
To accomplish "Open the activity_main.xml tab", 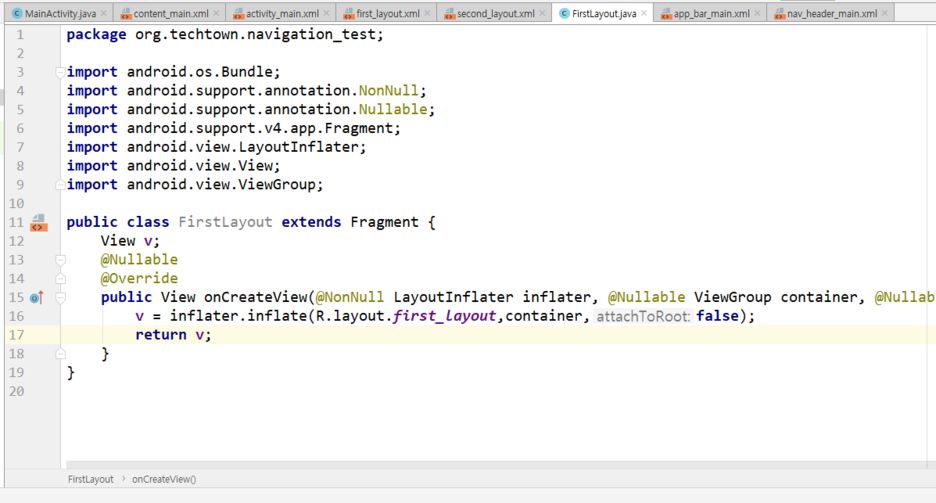I will pos(282,13).
